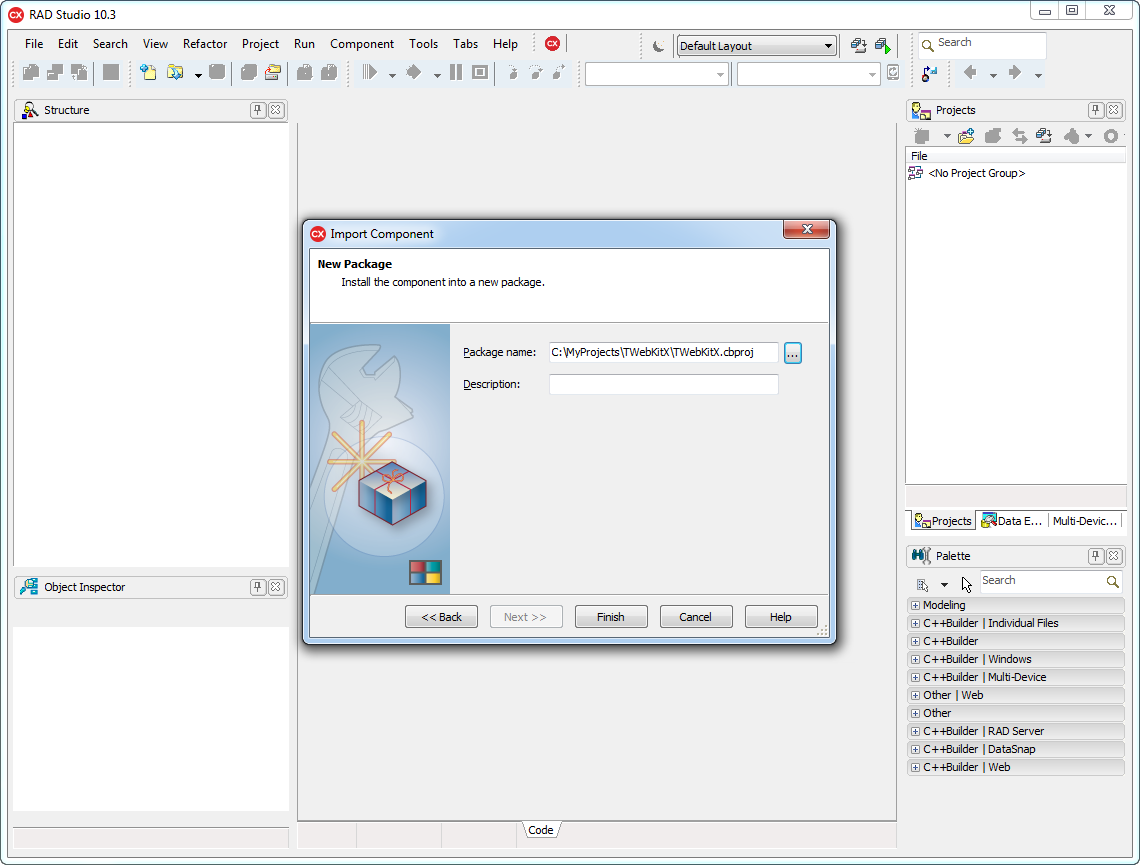The width and height of the screenshot is (1140, 865).
Task: Click the refresh devices icon
Action: (893, 73)
